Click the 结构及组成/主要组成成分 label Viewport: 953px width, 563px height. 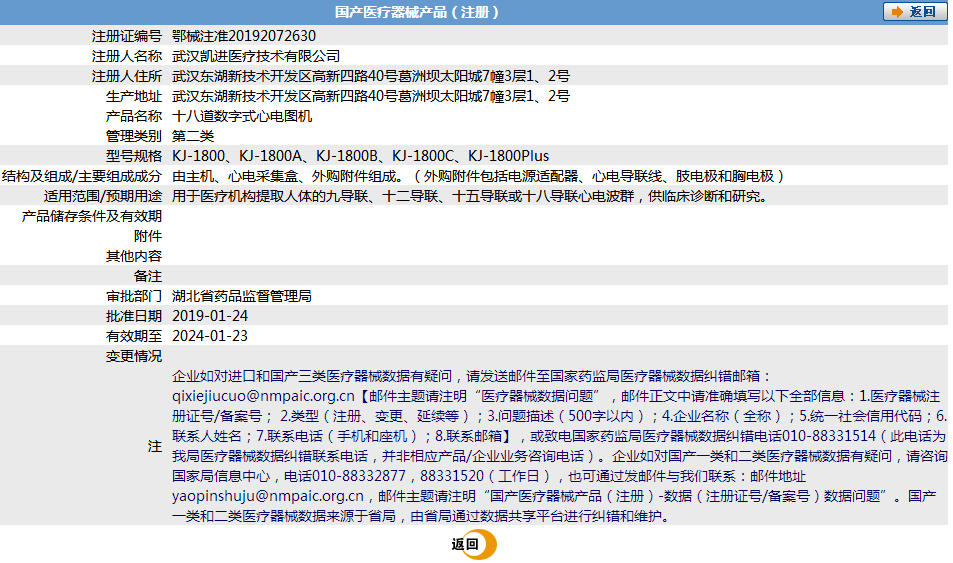[82, 176]
